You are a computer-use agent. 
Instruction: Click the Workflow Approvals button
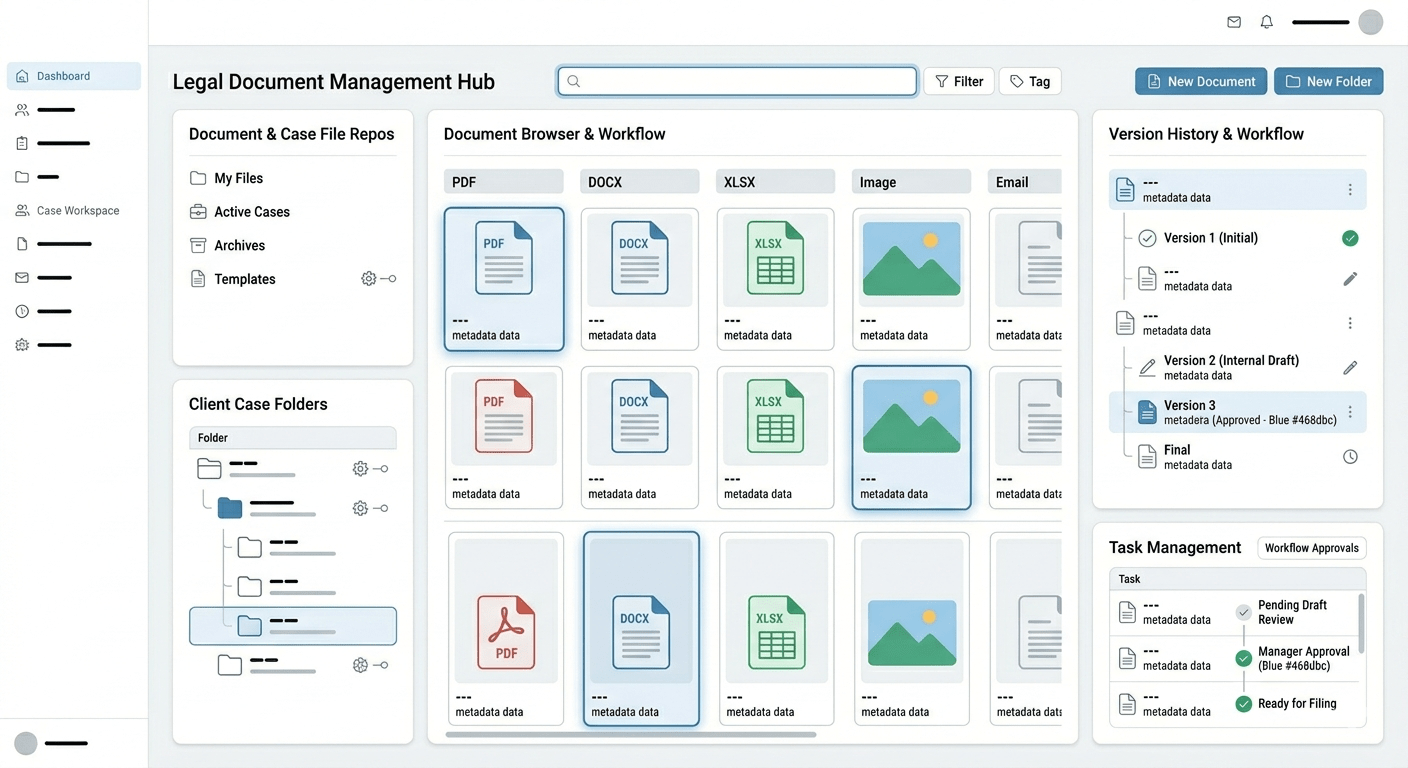click(x=1311, y=548)
